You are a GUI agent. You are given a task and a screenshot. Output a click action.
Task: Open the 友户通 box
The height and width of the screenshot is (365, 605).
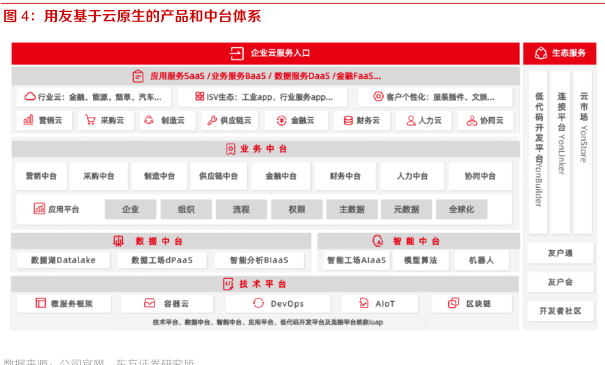[x=560, y=253]
